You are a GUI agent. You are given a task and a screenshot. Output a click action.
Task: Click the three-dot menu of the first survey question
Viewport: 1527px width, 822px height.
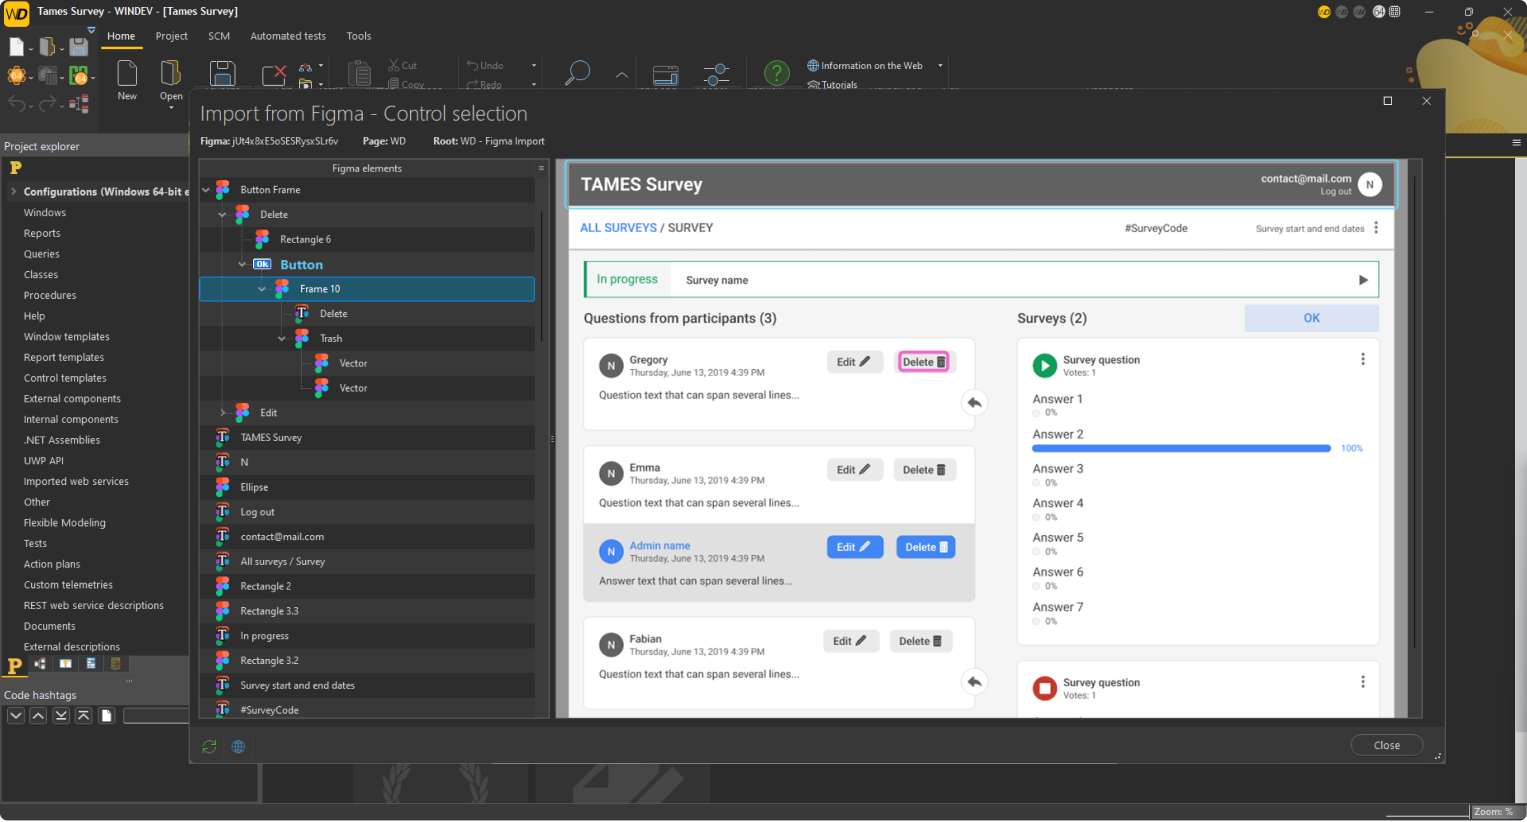tap(1362, 359)
